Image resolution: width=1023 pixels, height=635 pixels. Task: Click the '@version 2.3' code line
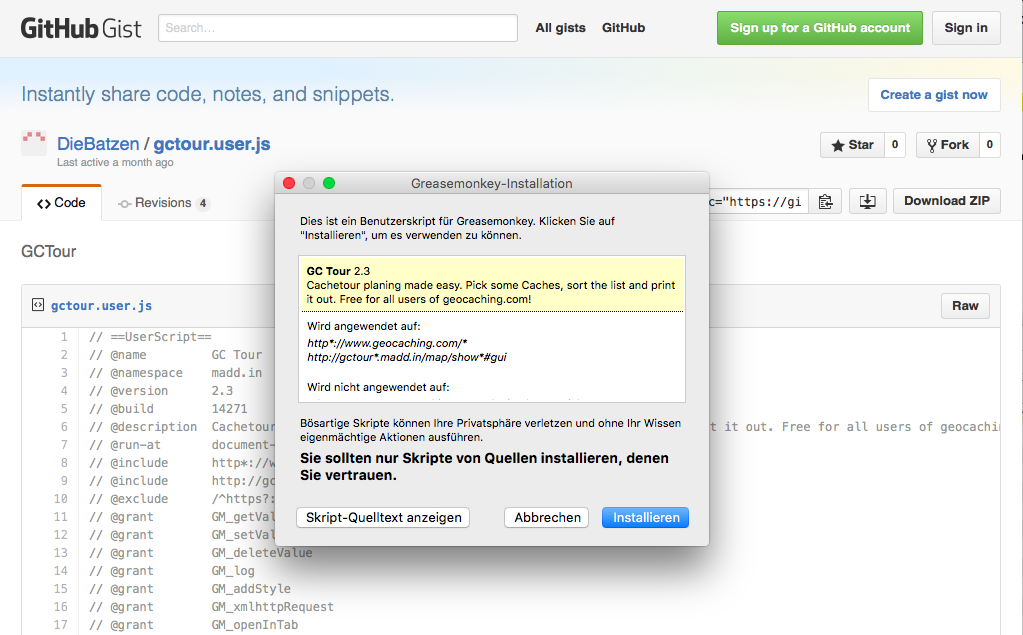click(160, 391)
